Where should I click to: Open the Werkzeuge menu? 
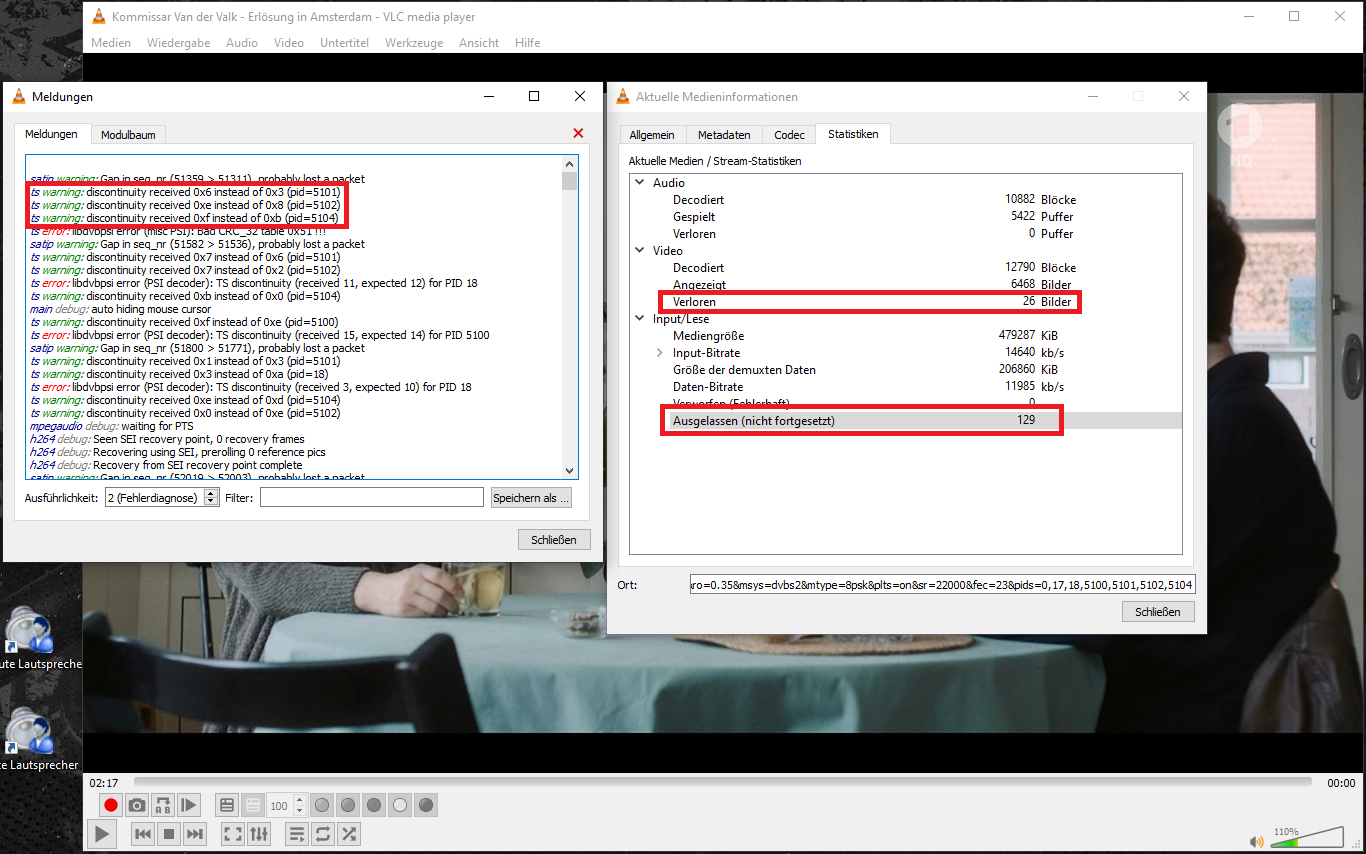point(414,43)
